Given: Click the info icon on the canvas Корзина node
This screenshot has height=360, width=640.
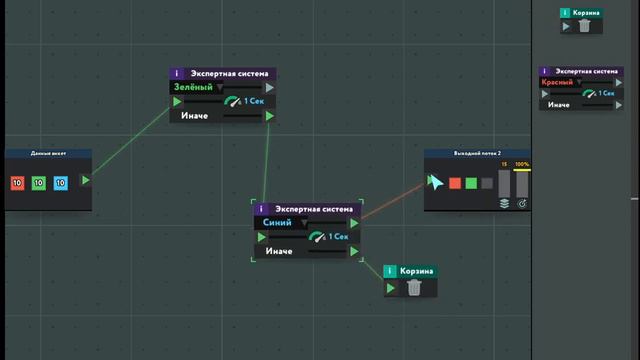Looking at the screenshot, I should tap(389, 271).
